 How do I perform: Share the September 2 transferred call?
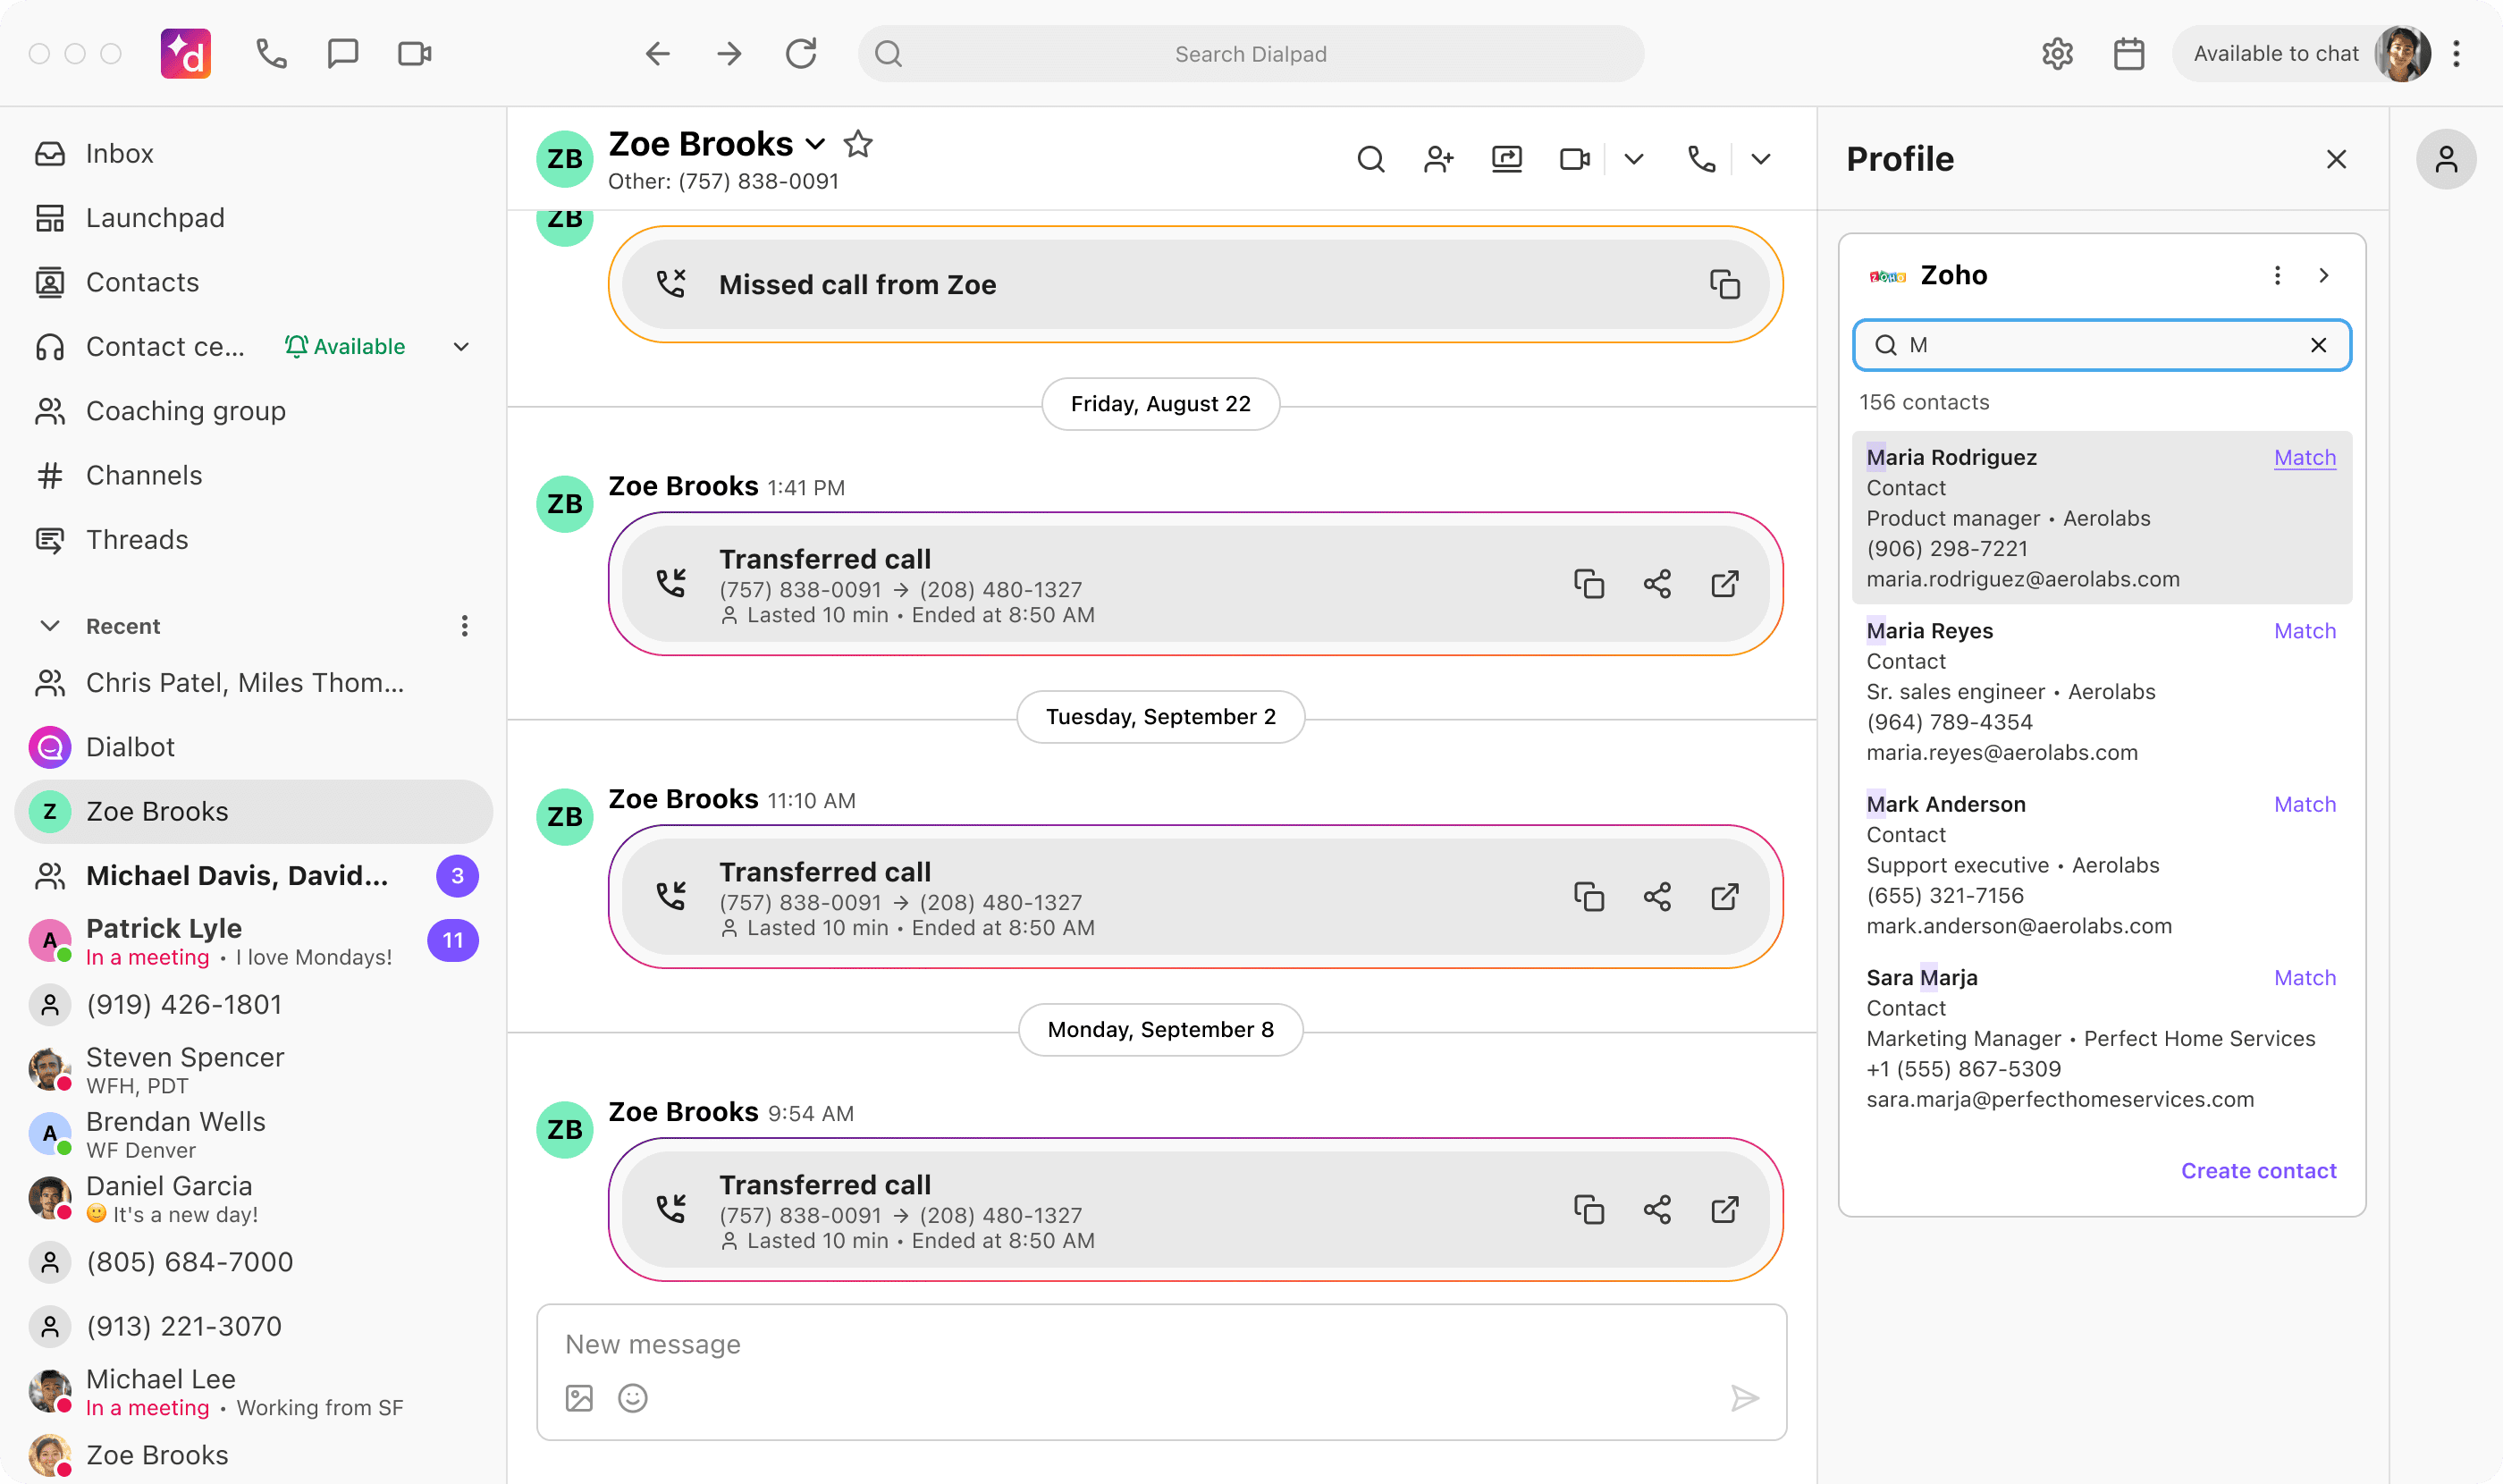coord(1656,897)
